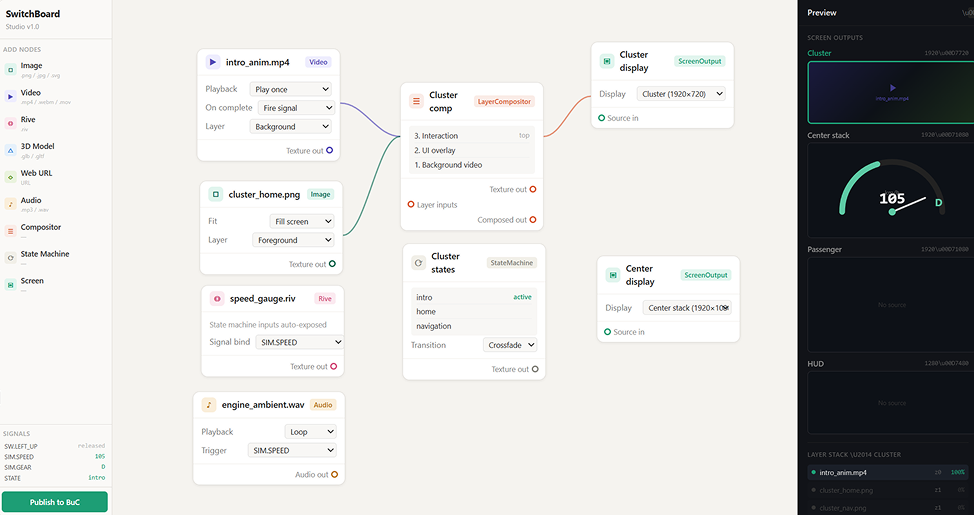Click the Passenger preview showing No source

891,304
